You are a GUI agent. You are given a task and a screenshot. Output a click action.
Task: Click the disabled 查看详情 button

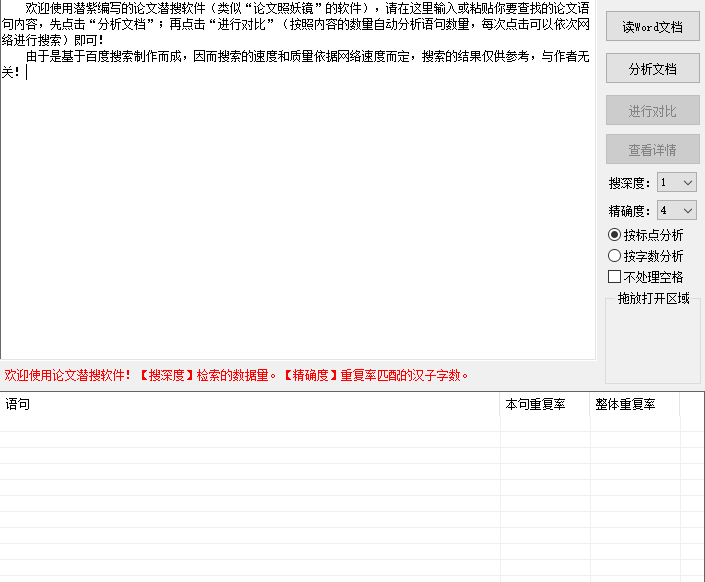tap(652, 149)
